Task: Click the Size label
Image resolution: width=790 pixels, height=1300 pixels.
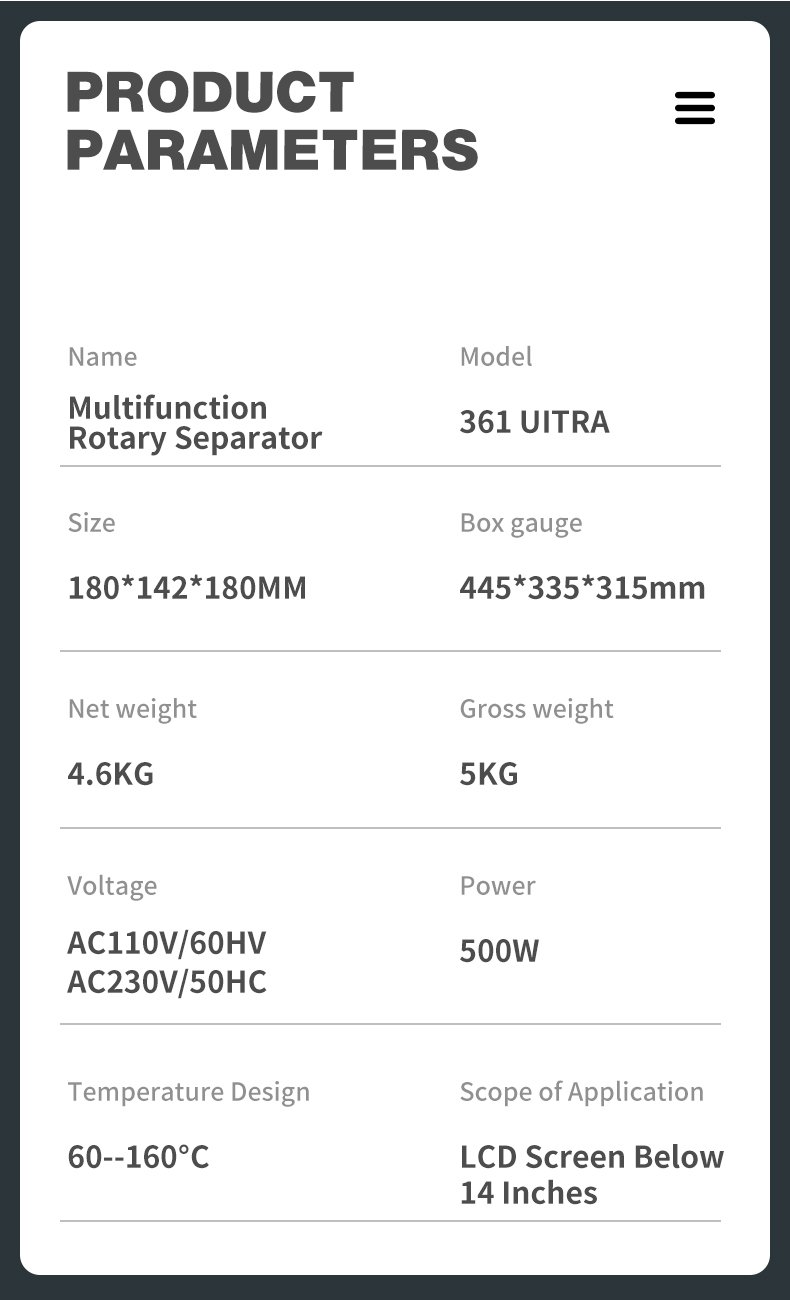Action: coord(91,523)
